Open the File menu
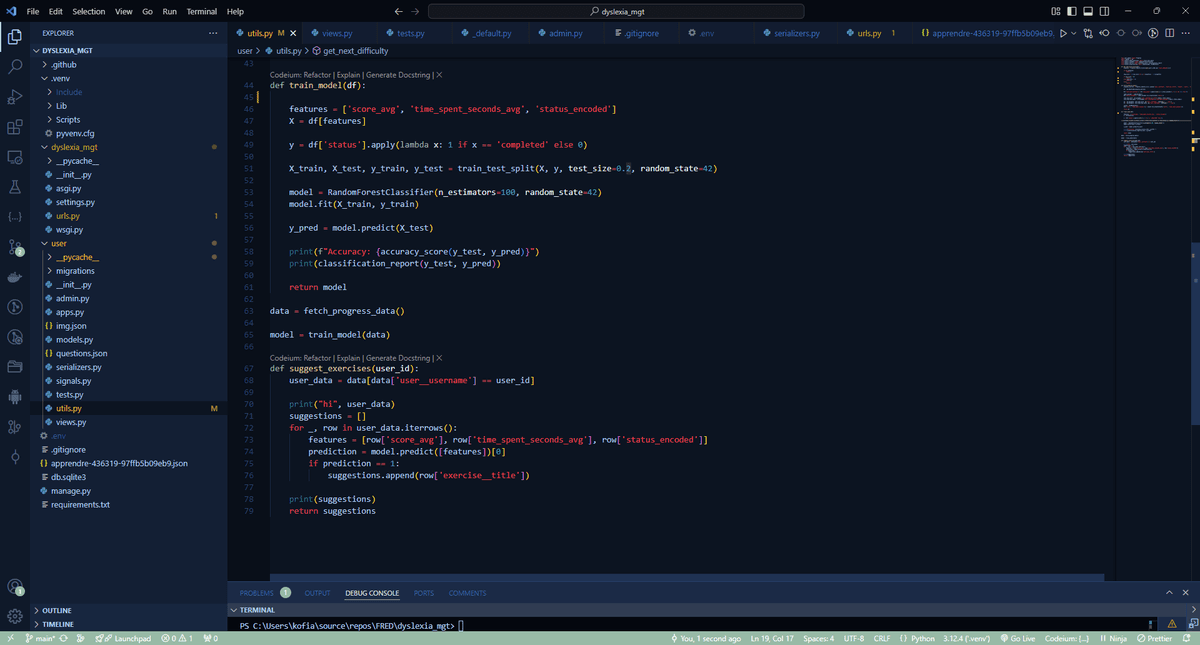This screenshot has width=1200, height=645. click(33, 11)
